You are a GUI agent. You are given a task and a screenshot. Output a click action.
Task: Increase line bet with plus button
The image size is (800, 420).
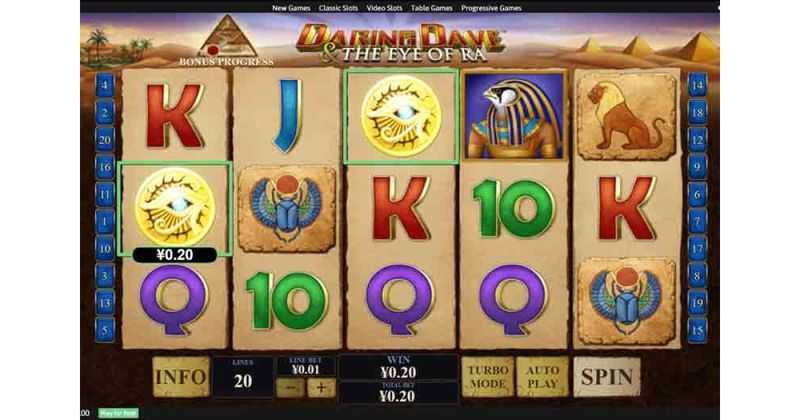pyautogui.click(x=321, y=388)
